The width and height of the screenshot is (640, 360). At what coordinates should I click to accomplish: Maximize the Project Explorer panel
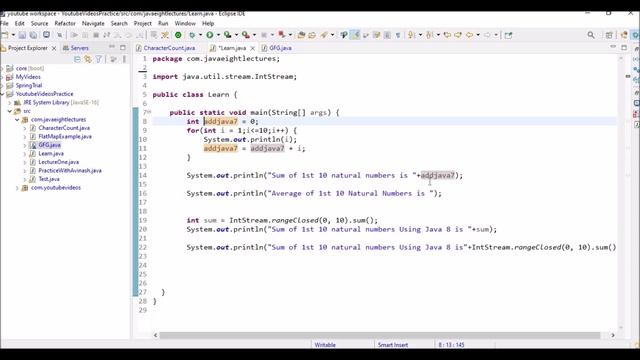coord(123,48)
